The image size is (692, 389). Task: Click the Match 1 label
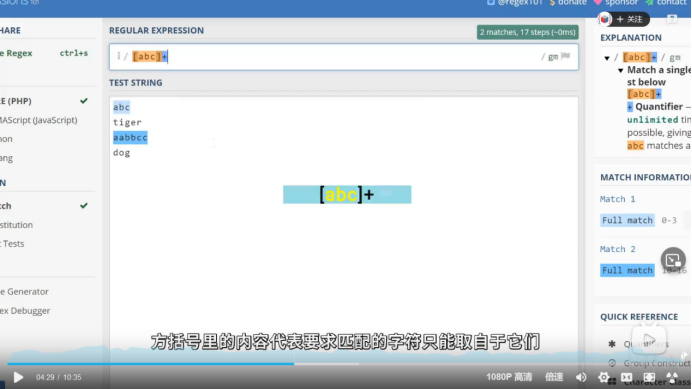pos(617,199)
